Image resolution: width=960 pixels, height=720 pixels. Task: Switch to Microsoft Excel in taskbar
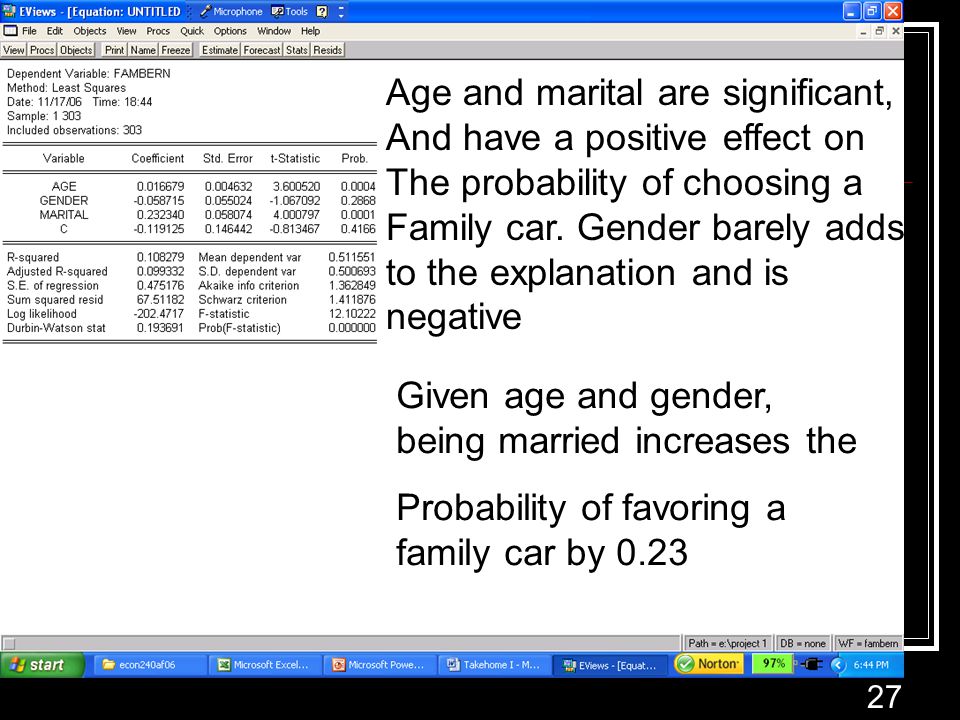tap(264, 665)
